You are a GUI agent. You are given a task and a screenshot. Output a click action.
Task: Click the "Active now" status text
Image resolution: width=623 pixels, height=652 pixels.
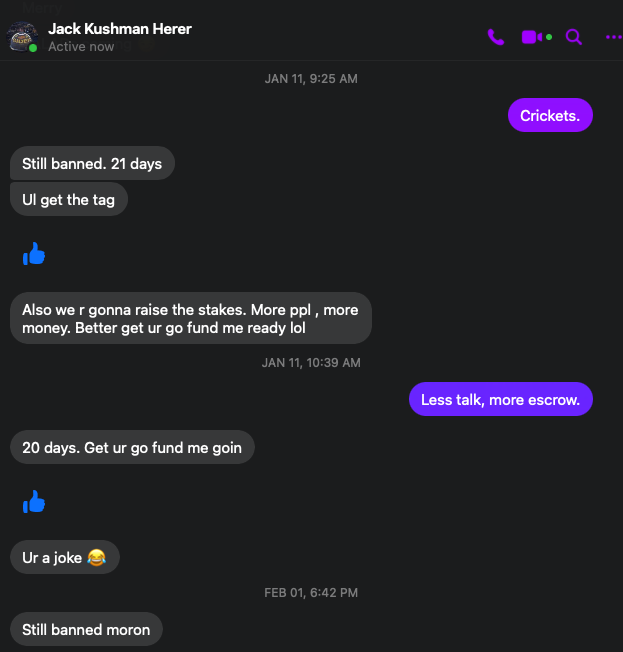(x=81, y=47)
